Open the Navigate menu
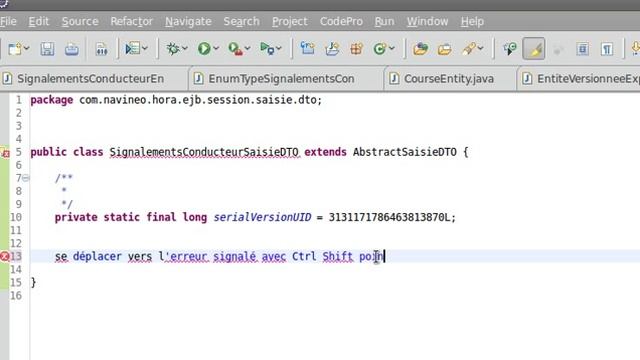The image size is (640, 360). 188,21
